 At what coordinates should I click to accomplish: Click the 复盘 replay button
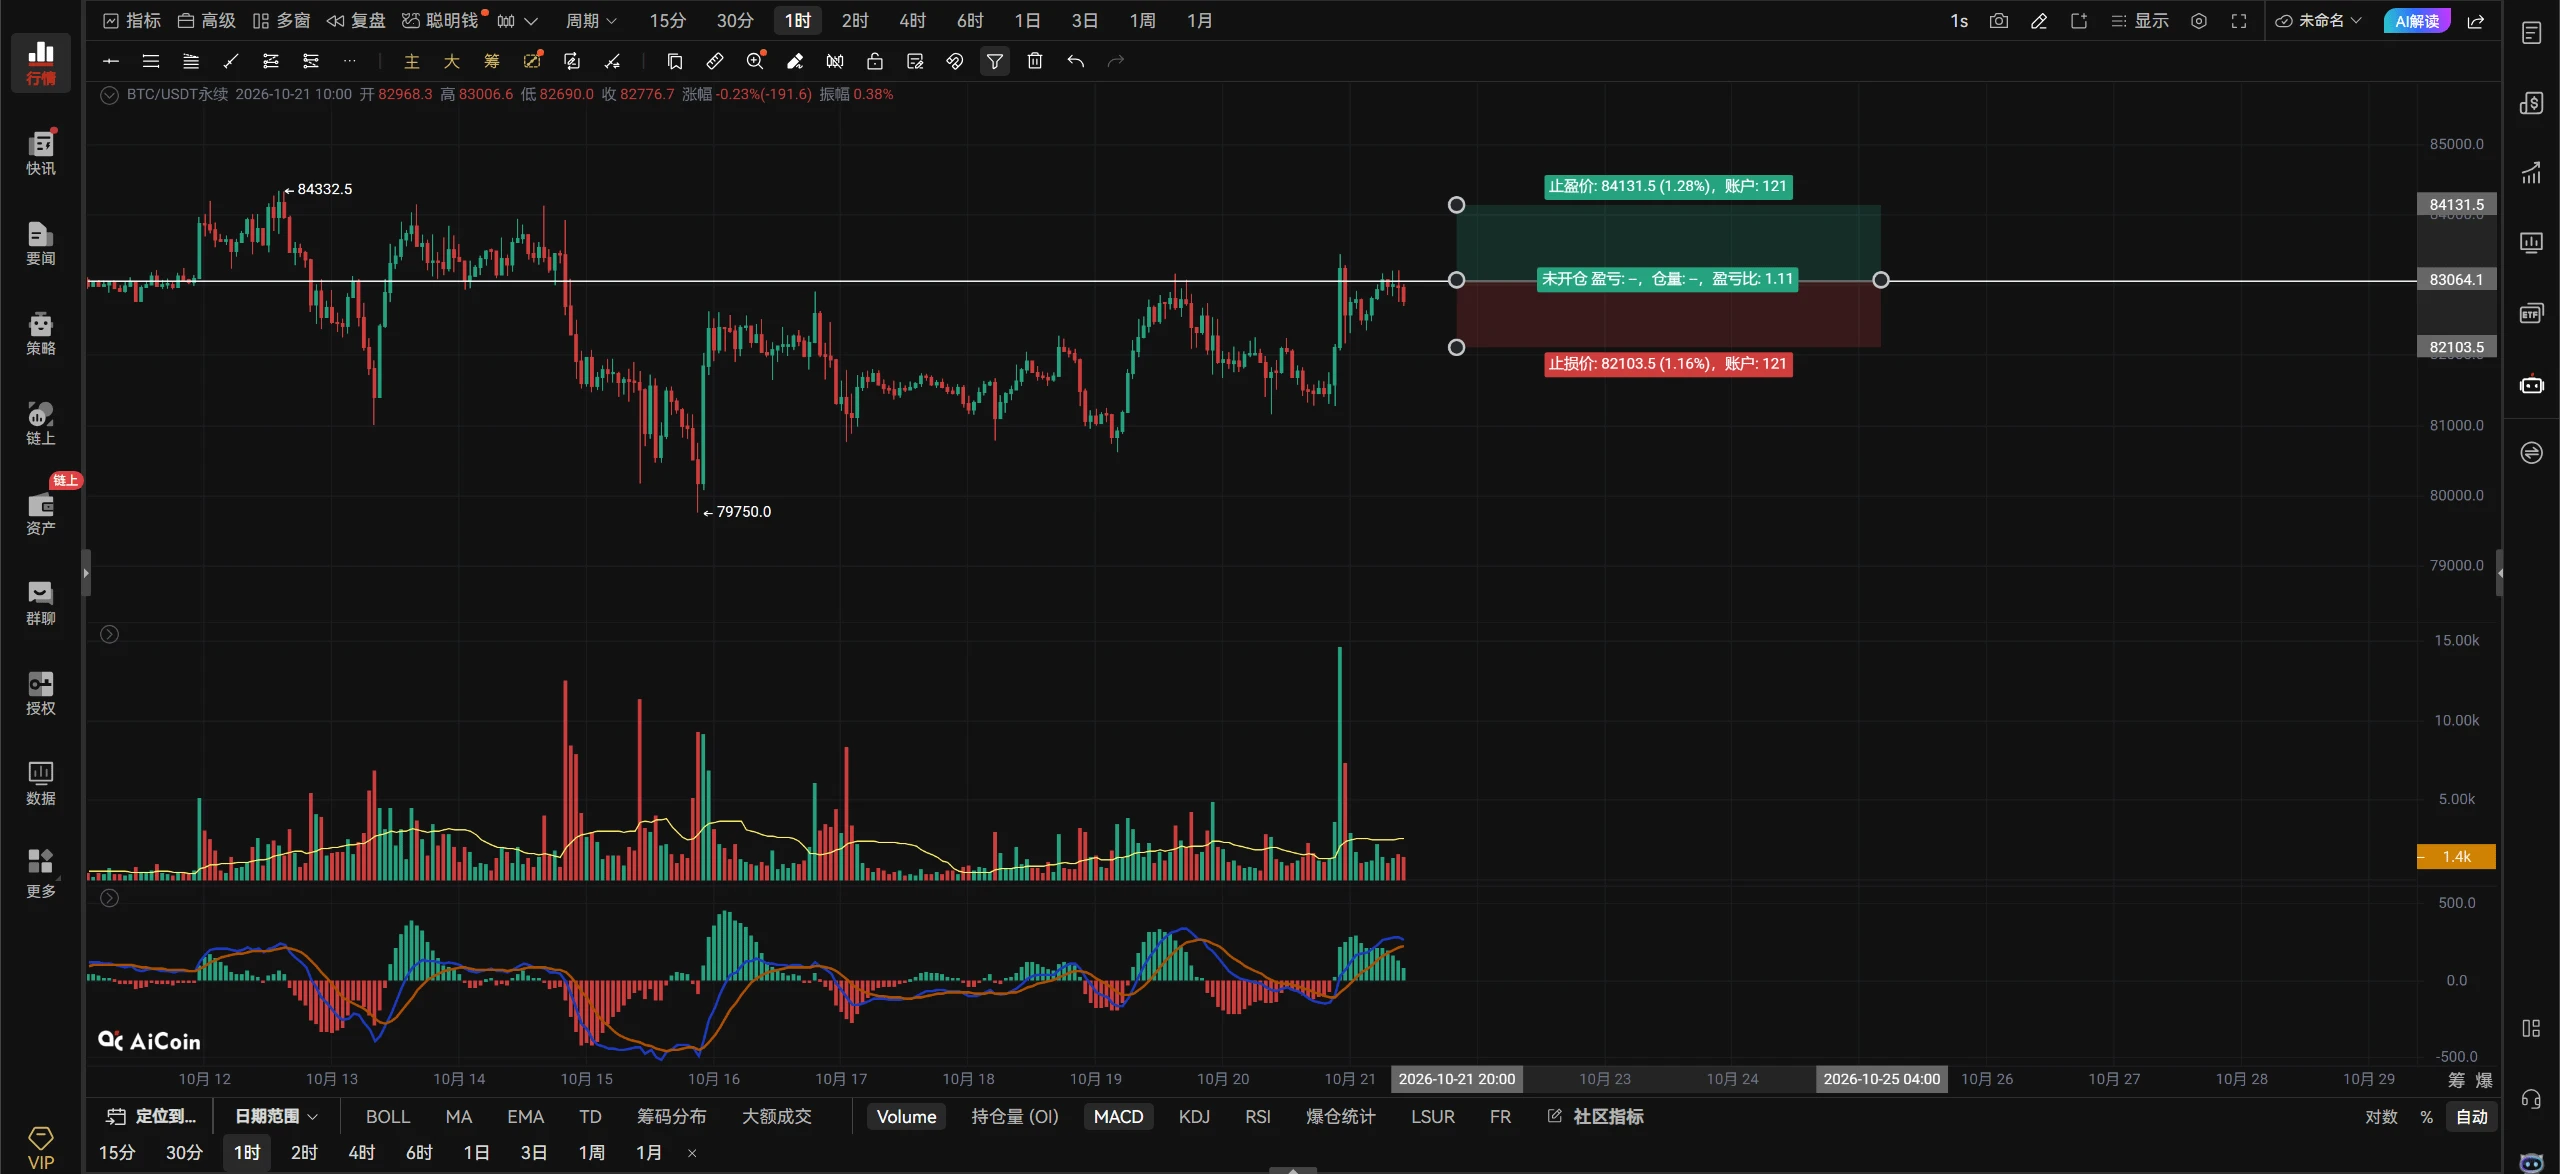click(356, 21)
